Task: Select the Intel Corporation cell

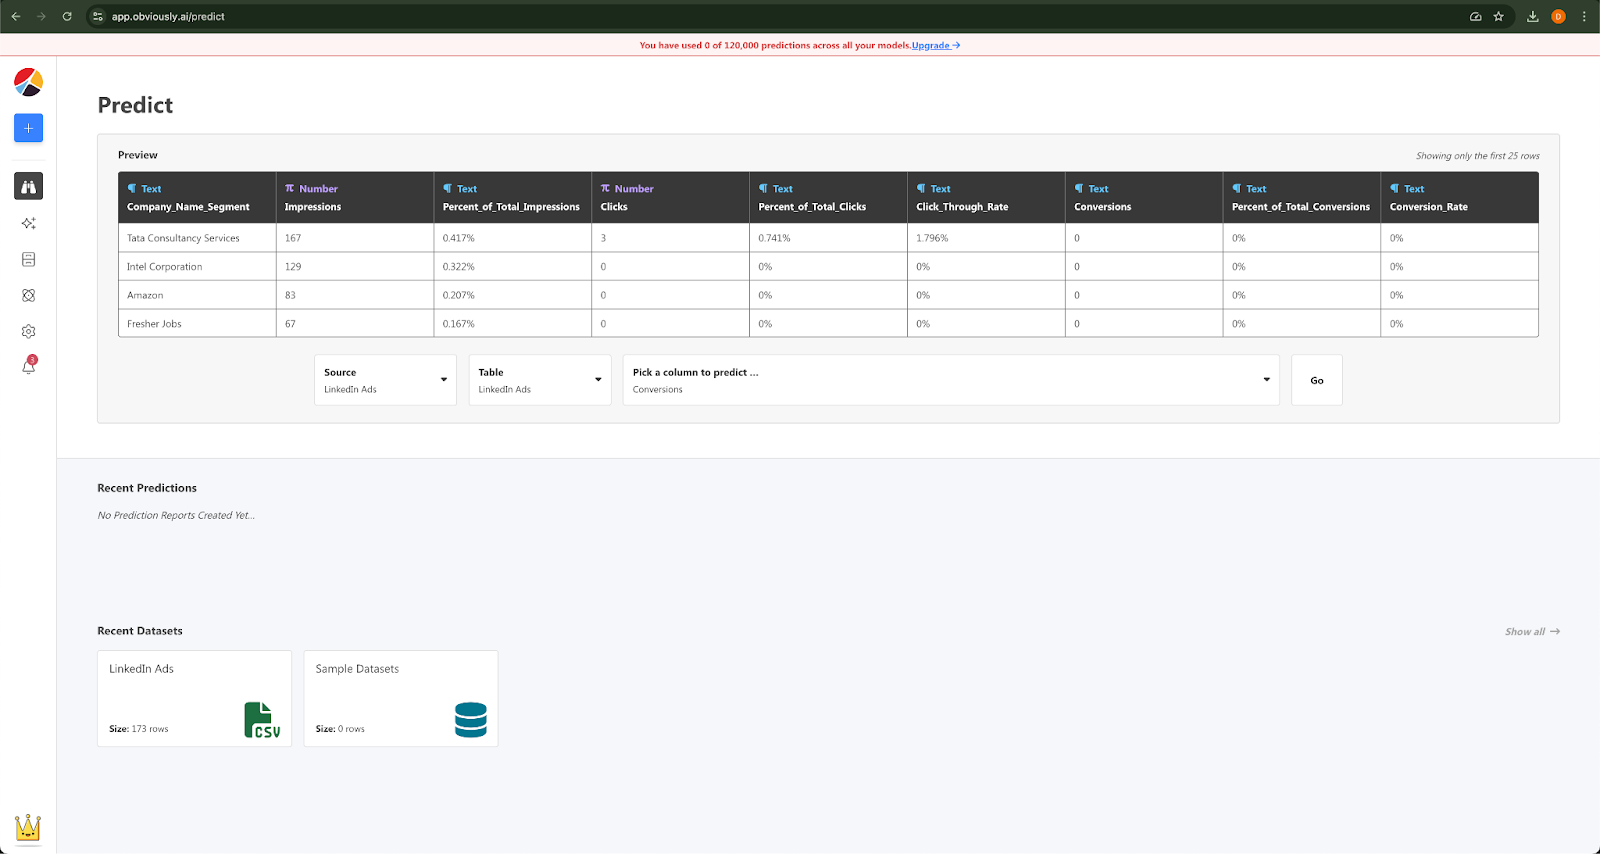Action: [x=197, y=267]
